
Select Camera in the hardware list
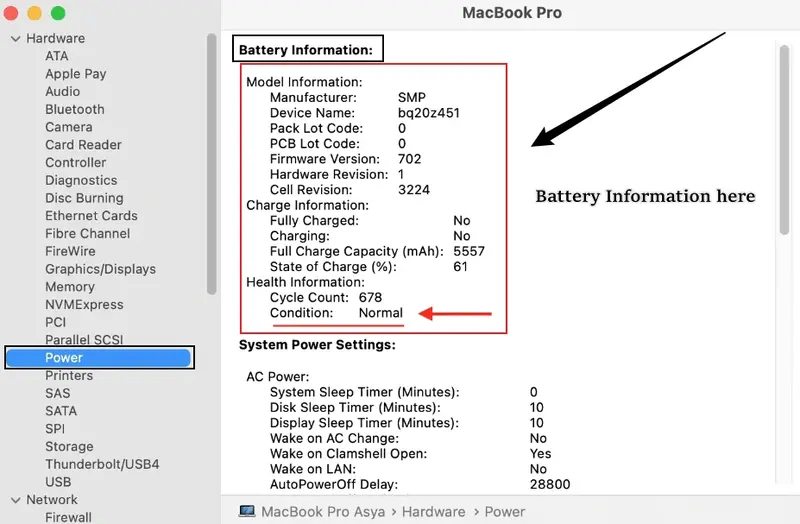pyautogui.click(x=69, y=127)
